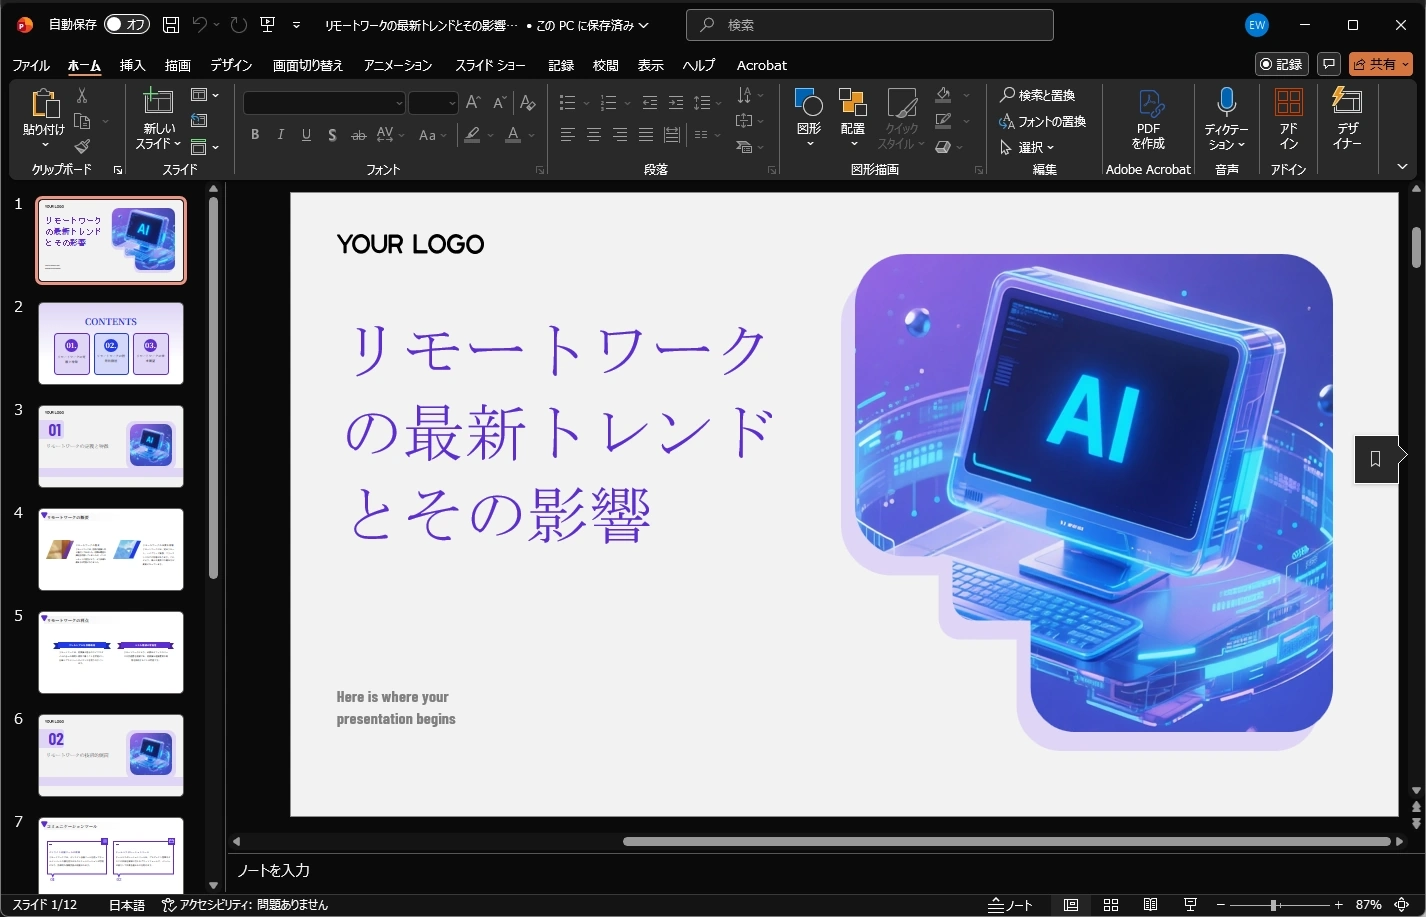This screenshot has width=1426, height=917.
Task: Start Dictation (ディクテーション) microphone icon
Action: [x=1226, y=101]
